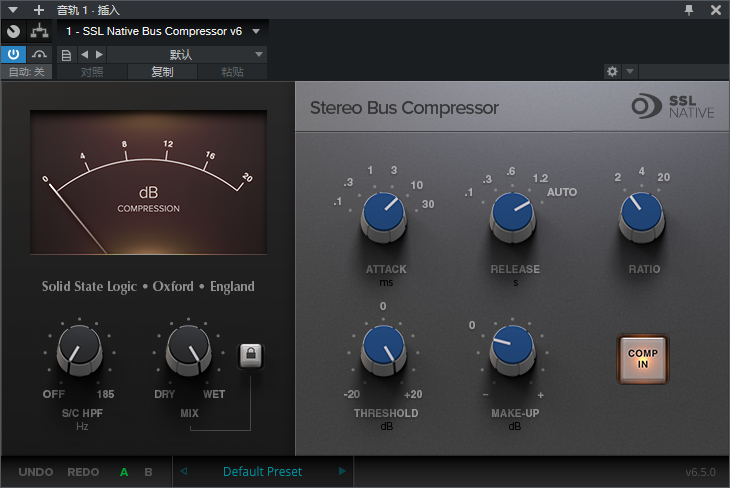Viewport: 730px width, 488px height.
Task: Select the A comparison slot
Action: click(124, 472)
